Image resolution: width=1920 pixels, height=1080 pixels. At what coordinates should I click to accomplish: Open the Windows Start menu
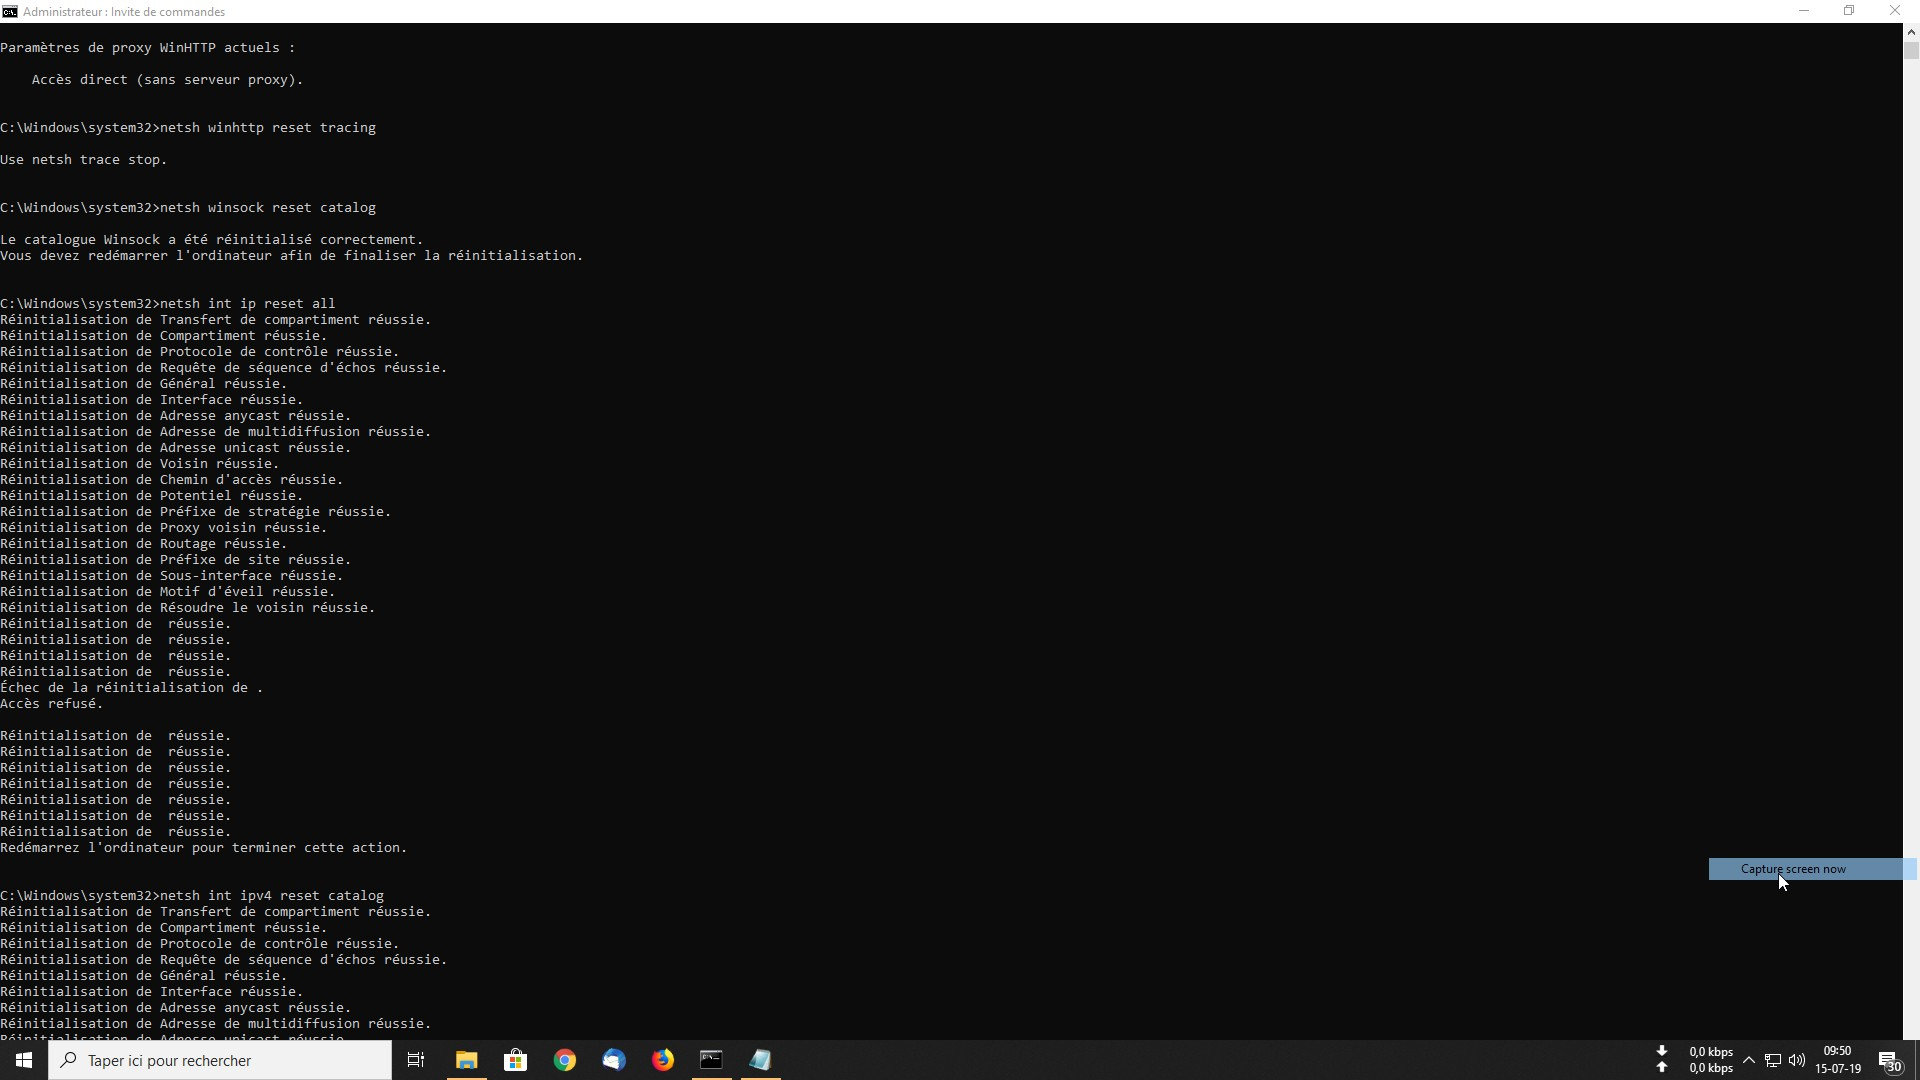point(24,1060)
